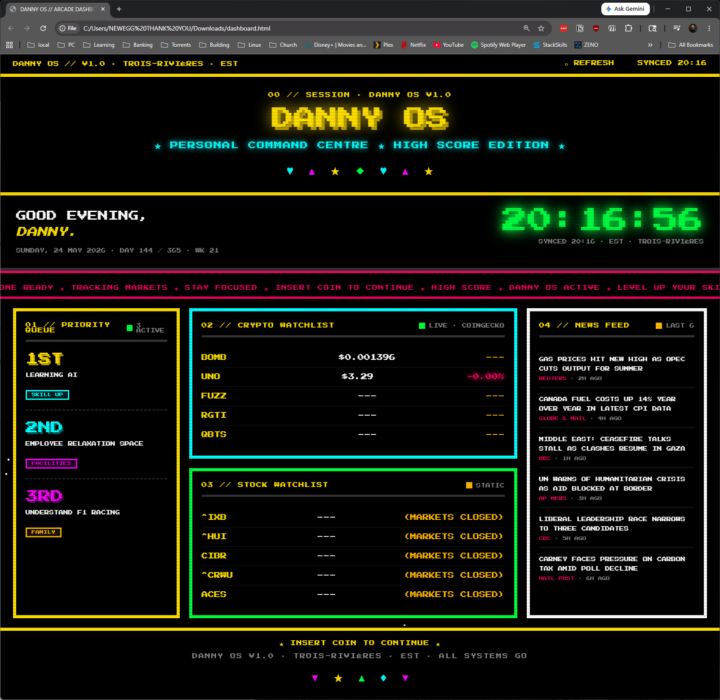Open the Chrome profile avatar
720x700 pixels.
pyautogui.click(x=692, y=28)
